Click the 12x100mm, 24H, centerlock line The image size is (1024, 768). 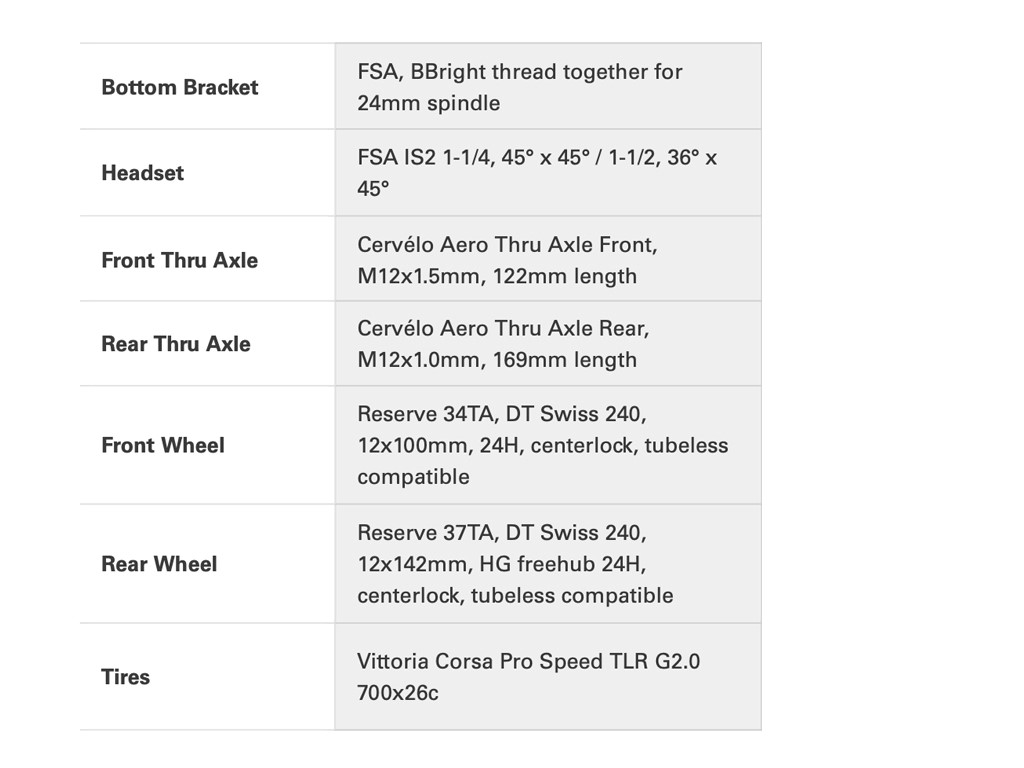542,445
